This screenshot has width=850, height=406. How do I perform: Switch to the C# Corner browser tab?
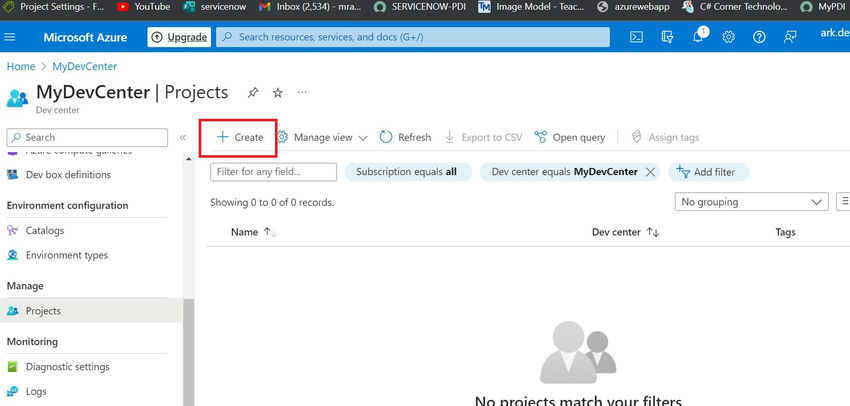click(735, 7)
